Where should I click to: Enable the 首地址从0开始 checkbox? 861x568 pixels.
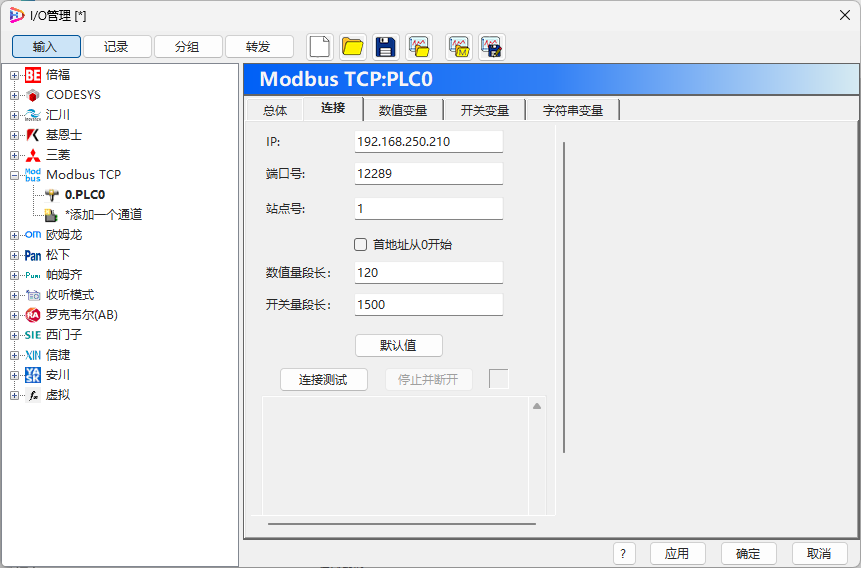(x=360, y=244)
